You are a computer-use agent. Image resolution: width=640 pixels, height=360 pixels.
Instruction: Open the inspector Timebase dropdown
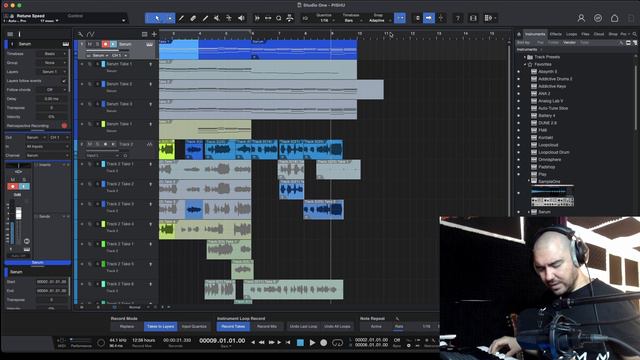[51, 53]
